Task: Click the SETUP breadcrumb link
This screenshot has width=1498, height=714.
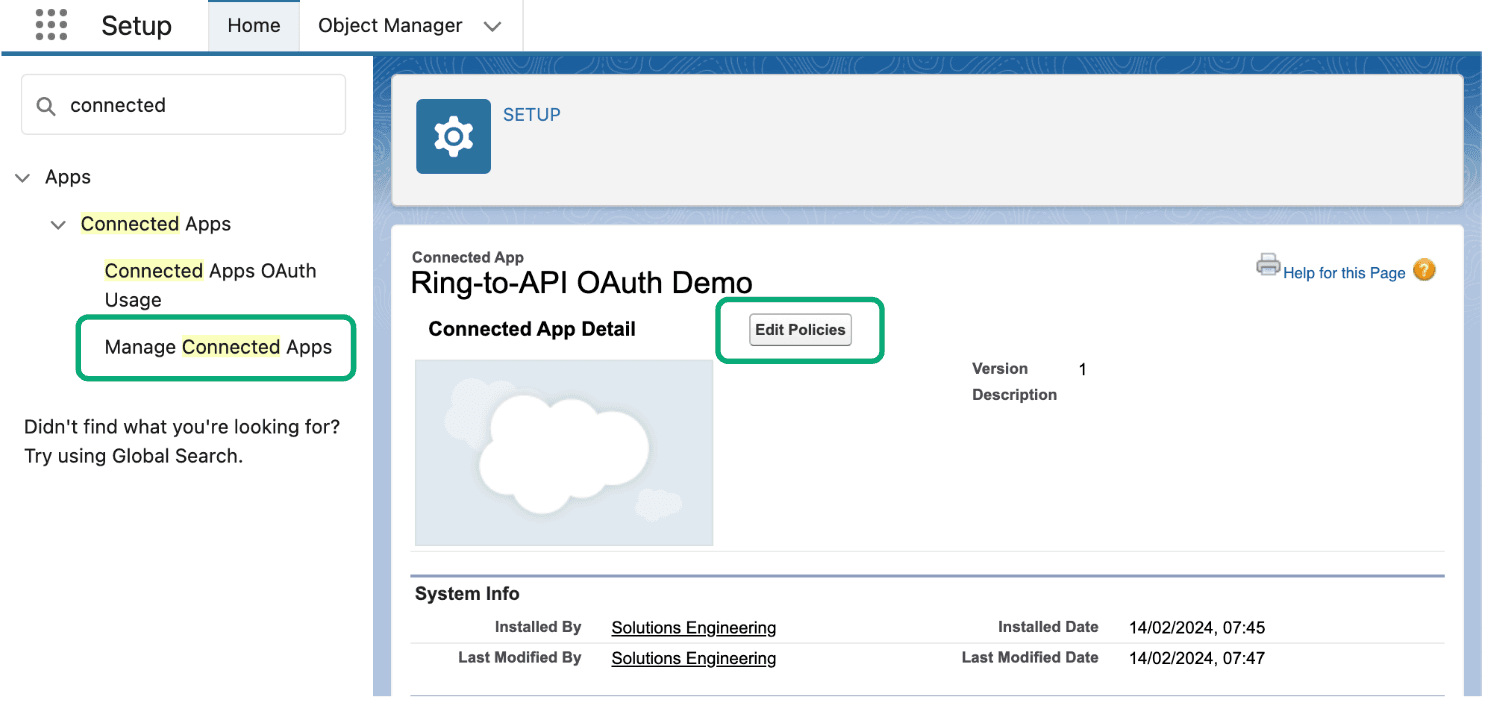Action: point(531,115)
